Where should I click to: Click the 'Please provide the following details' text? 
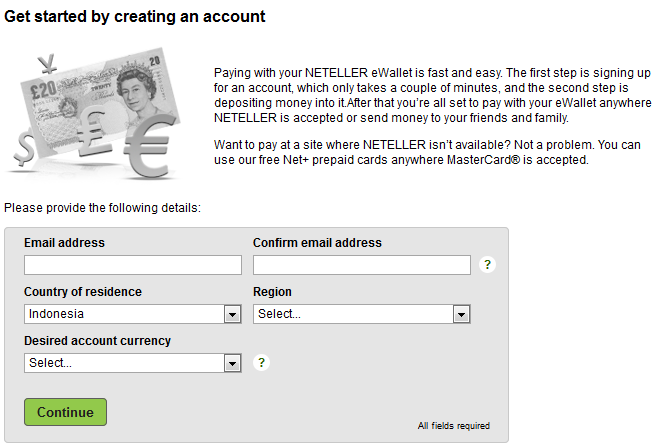(x=103, y=208)
